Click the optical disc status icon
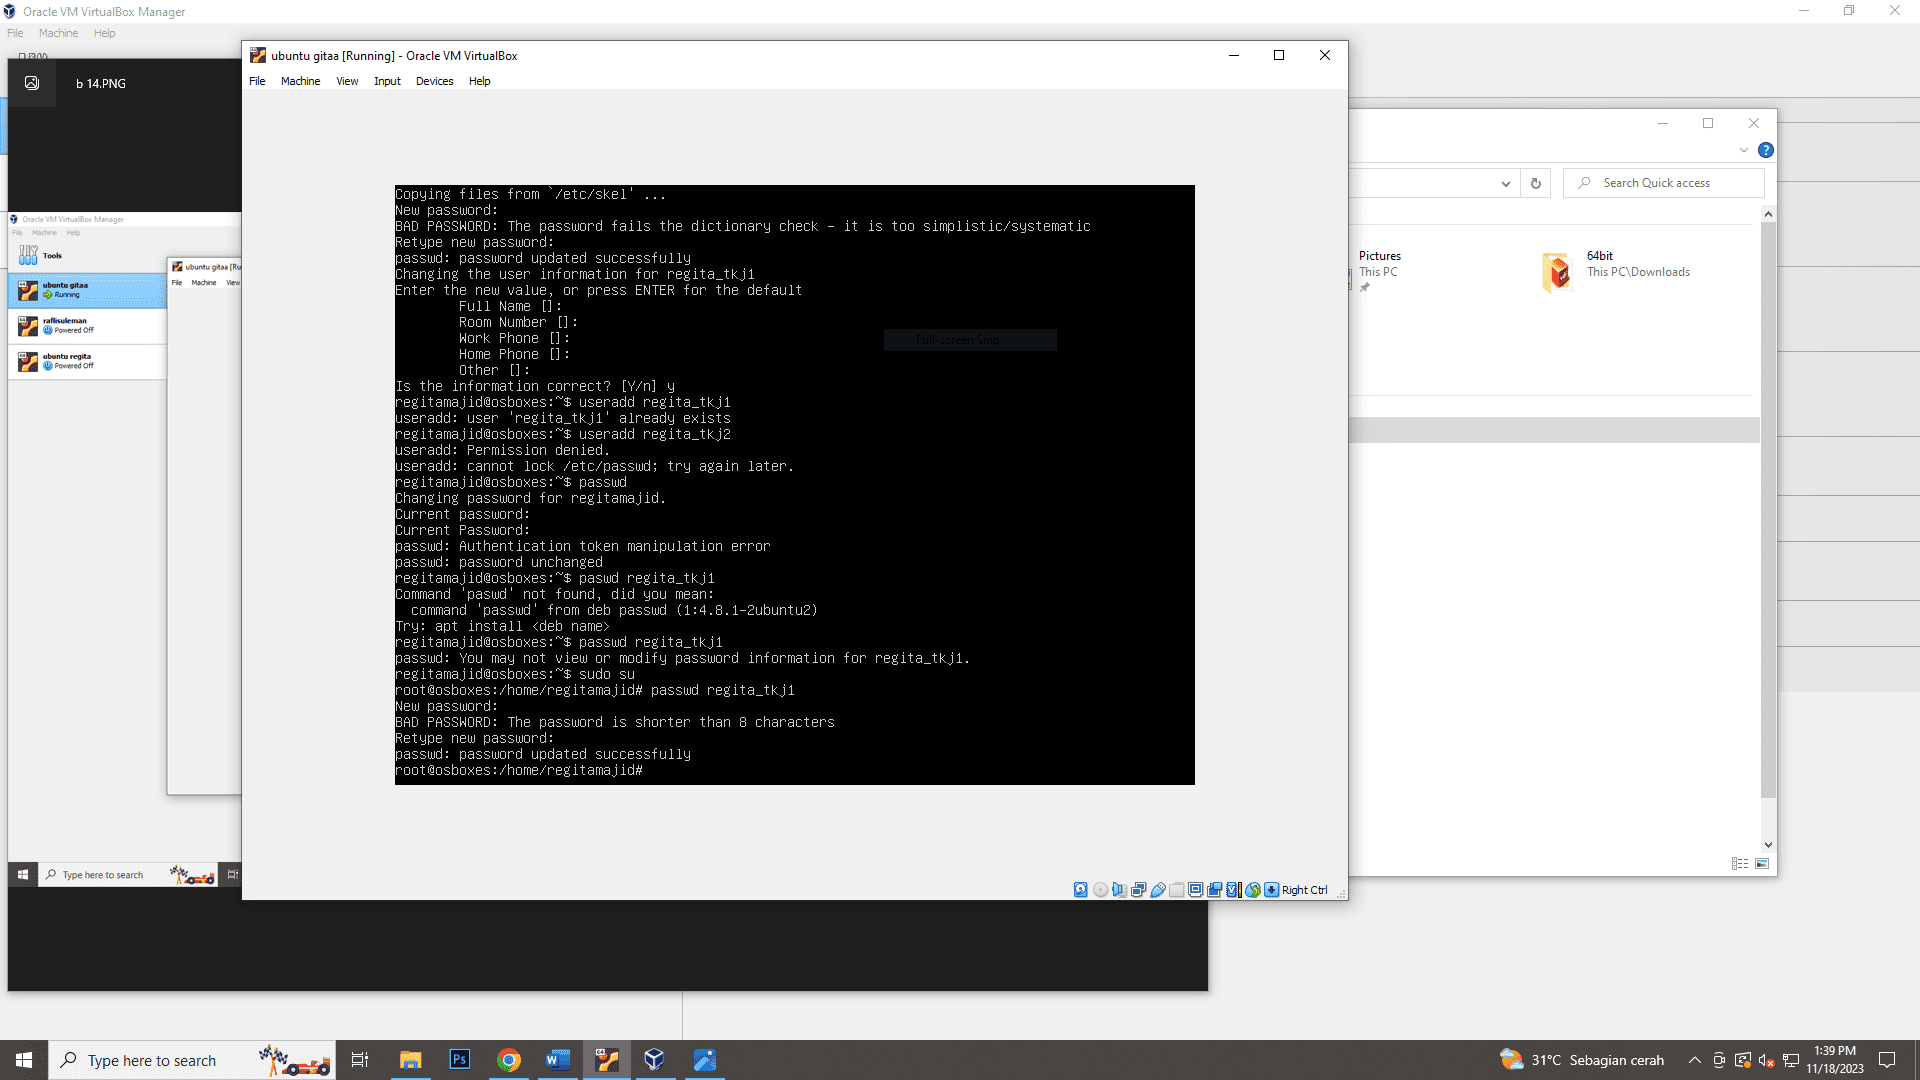 coord(1100,890)
